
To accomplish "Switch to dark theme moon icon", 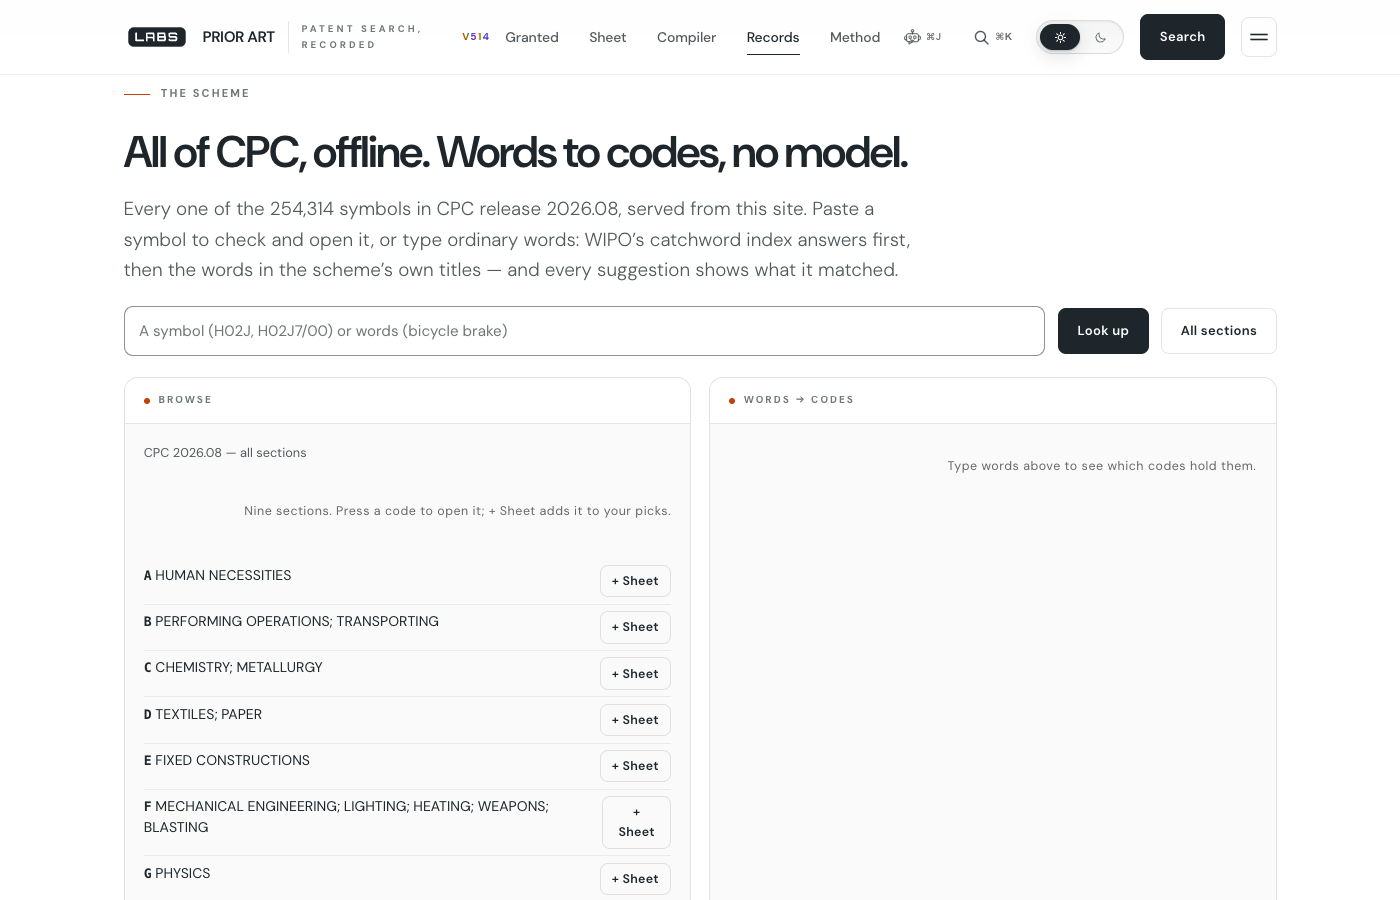I will (x=1101, y=37).
